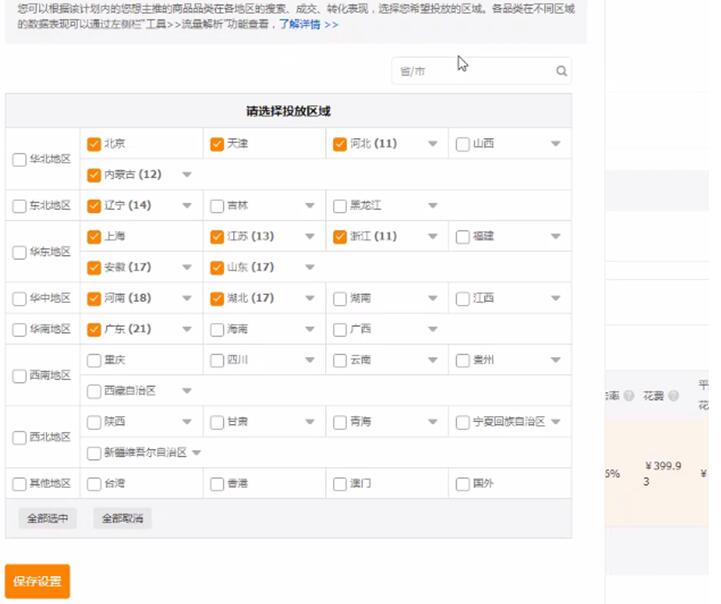Uncheck the 天津 checkbox
Screen dimensions: 721x604
[217, 144]
